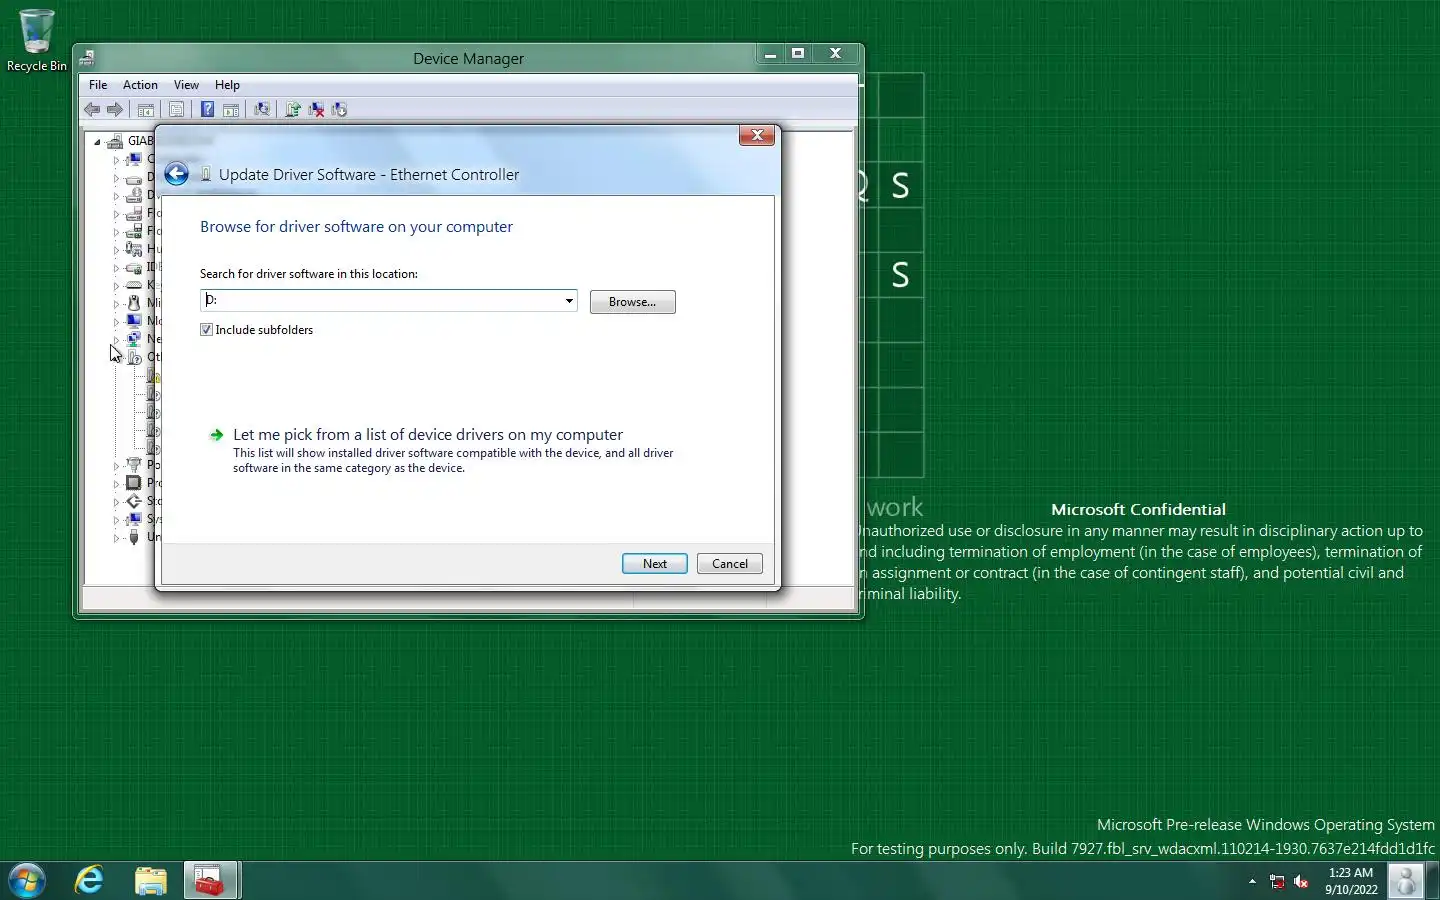Image resolution: width=1440 pixels, height=900 pixels.
Task: Toggle Show/Hide Console Tree toolbar icon
Action: pyautogui.click(x=146, y=110)
